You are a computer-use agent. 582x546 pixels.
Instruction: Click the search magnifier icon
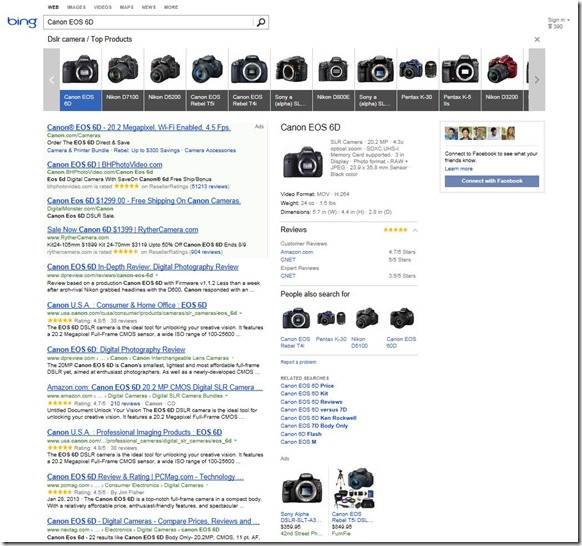[261, 22]
